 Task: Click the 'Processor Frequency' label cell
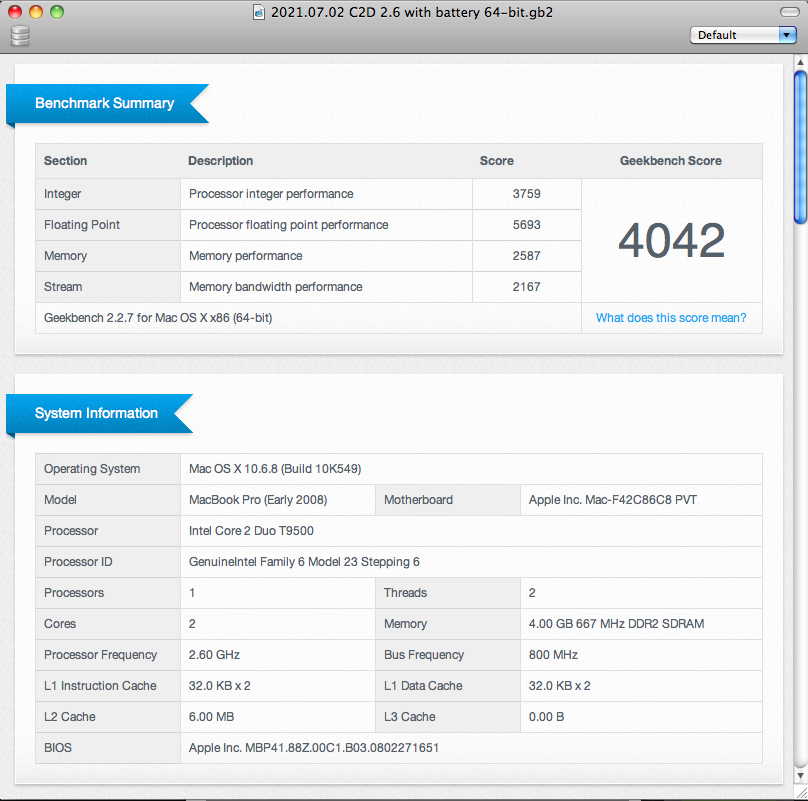pos(108,655)
